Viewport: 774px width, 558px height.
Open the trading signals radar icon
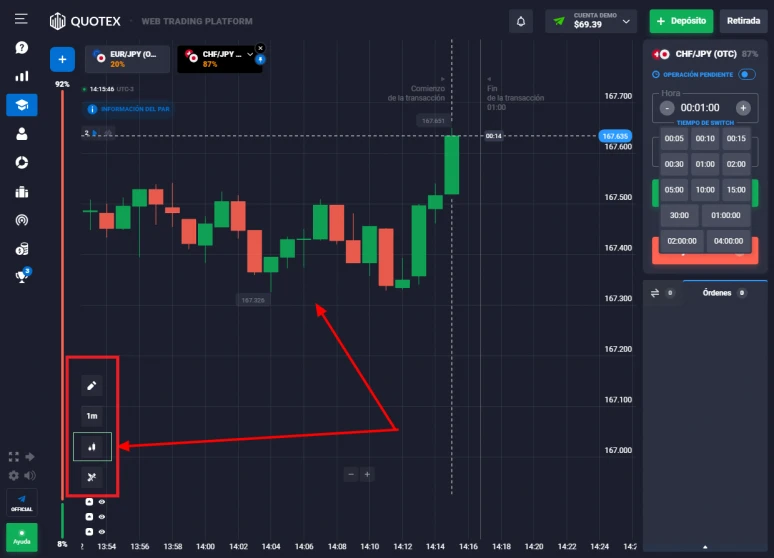pos(22,220)
